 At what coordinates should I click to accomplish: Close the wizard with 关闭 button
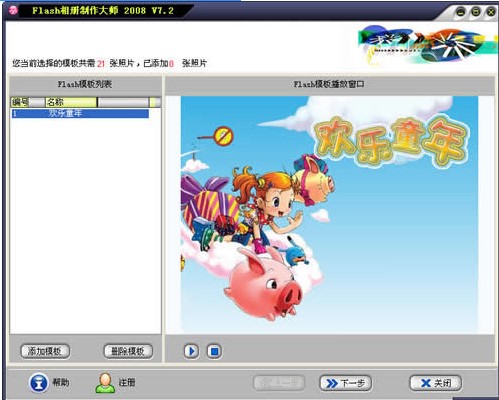pos(435,383)
